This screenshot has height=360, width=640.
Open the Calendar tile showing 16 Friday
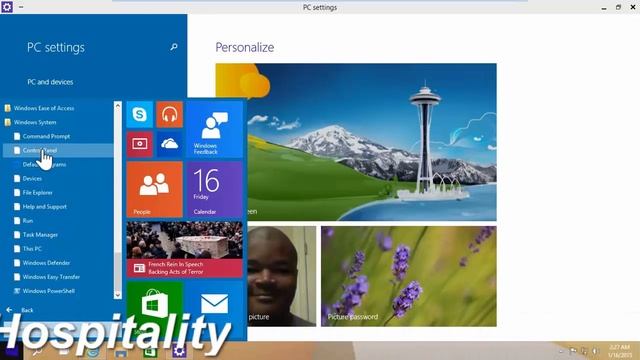pos(214,189)
